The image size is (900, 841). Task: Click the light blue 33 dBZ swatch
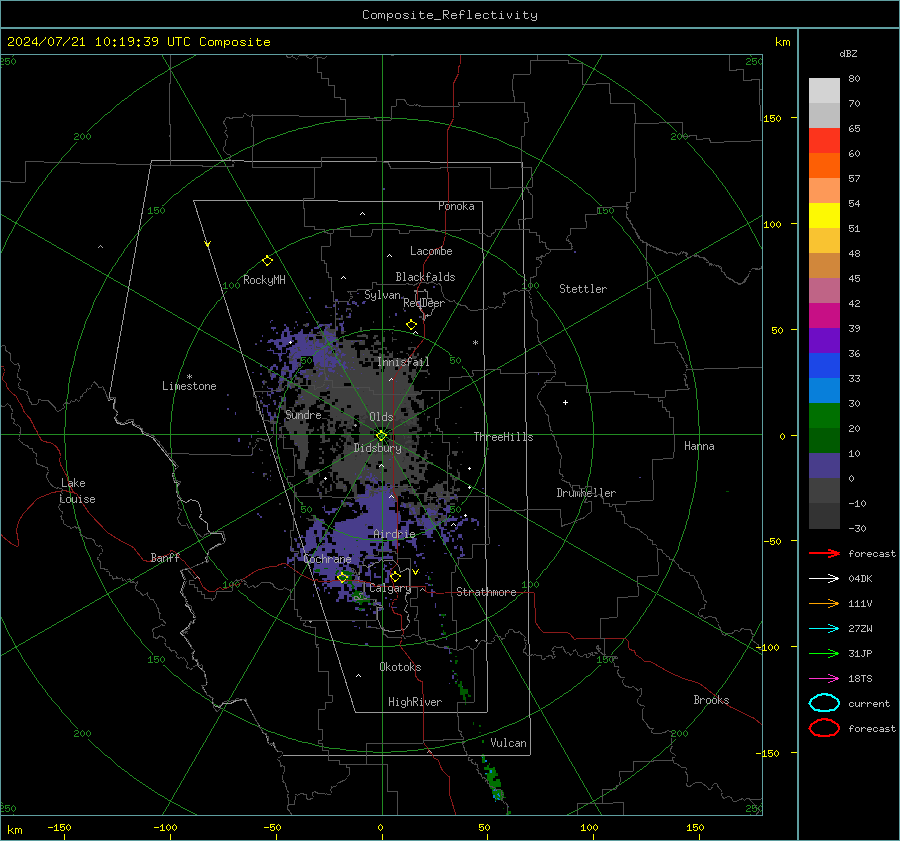click(824, 390)
